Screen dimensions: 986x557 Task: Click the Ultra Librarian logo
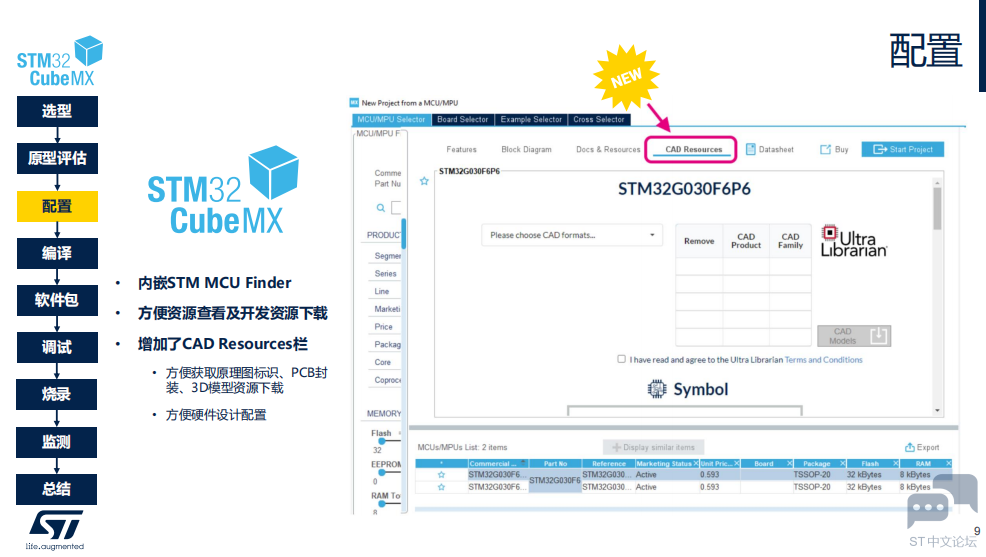[x=854, y=241]
